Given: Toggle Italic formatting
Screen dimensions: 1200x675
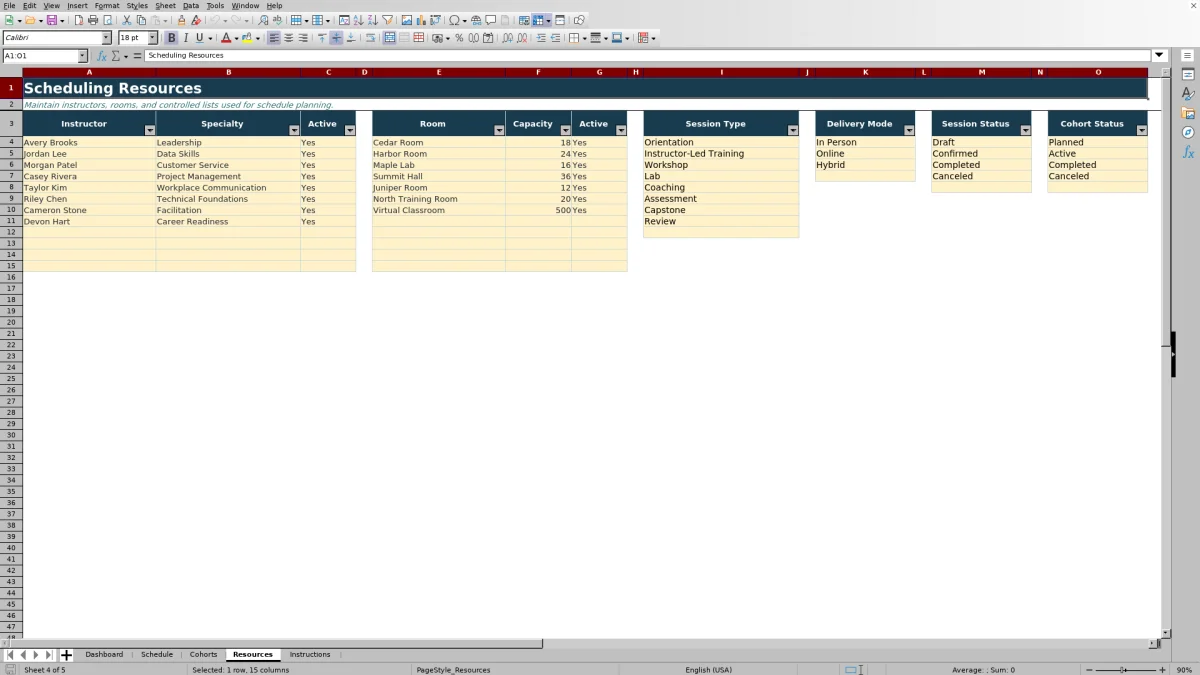Looking at the screenshot, I should (186, 38).
